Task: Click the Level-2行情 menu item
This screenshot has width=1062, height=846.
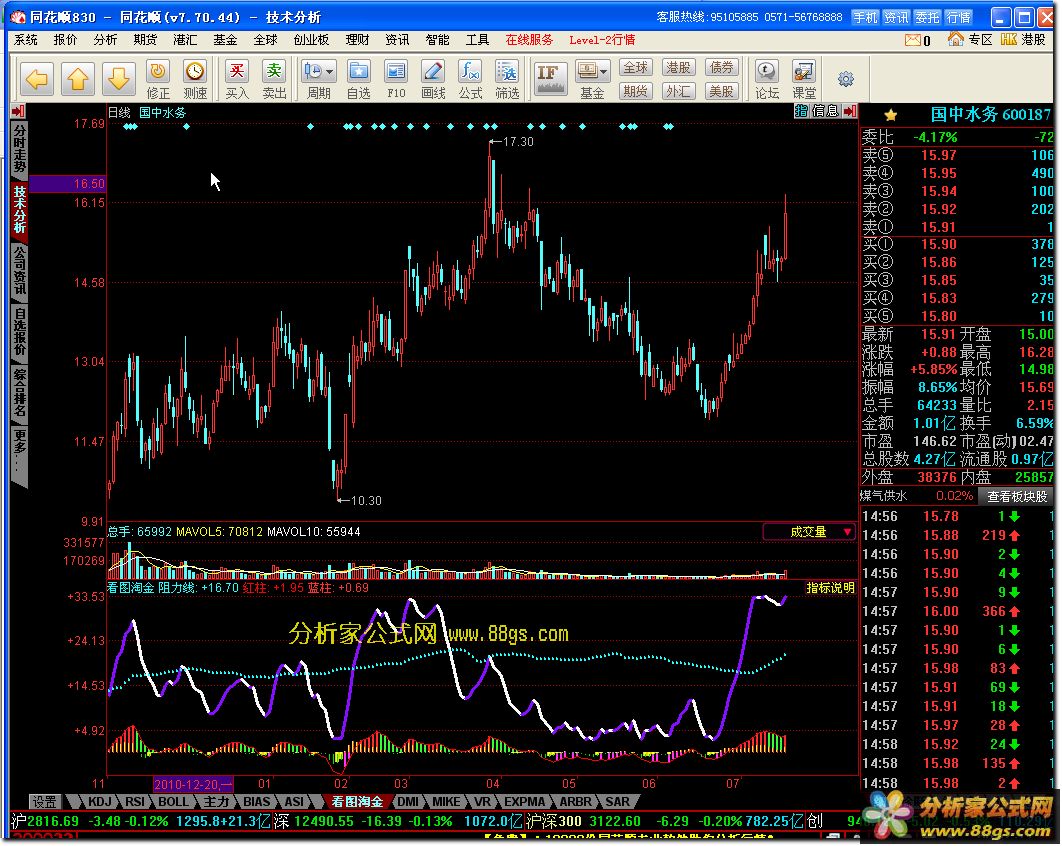Action: click(x=602, y=40)
